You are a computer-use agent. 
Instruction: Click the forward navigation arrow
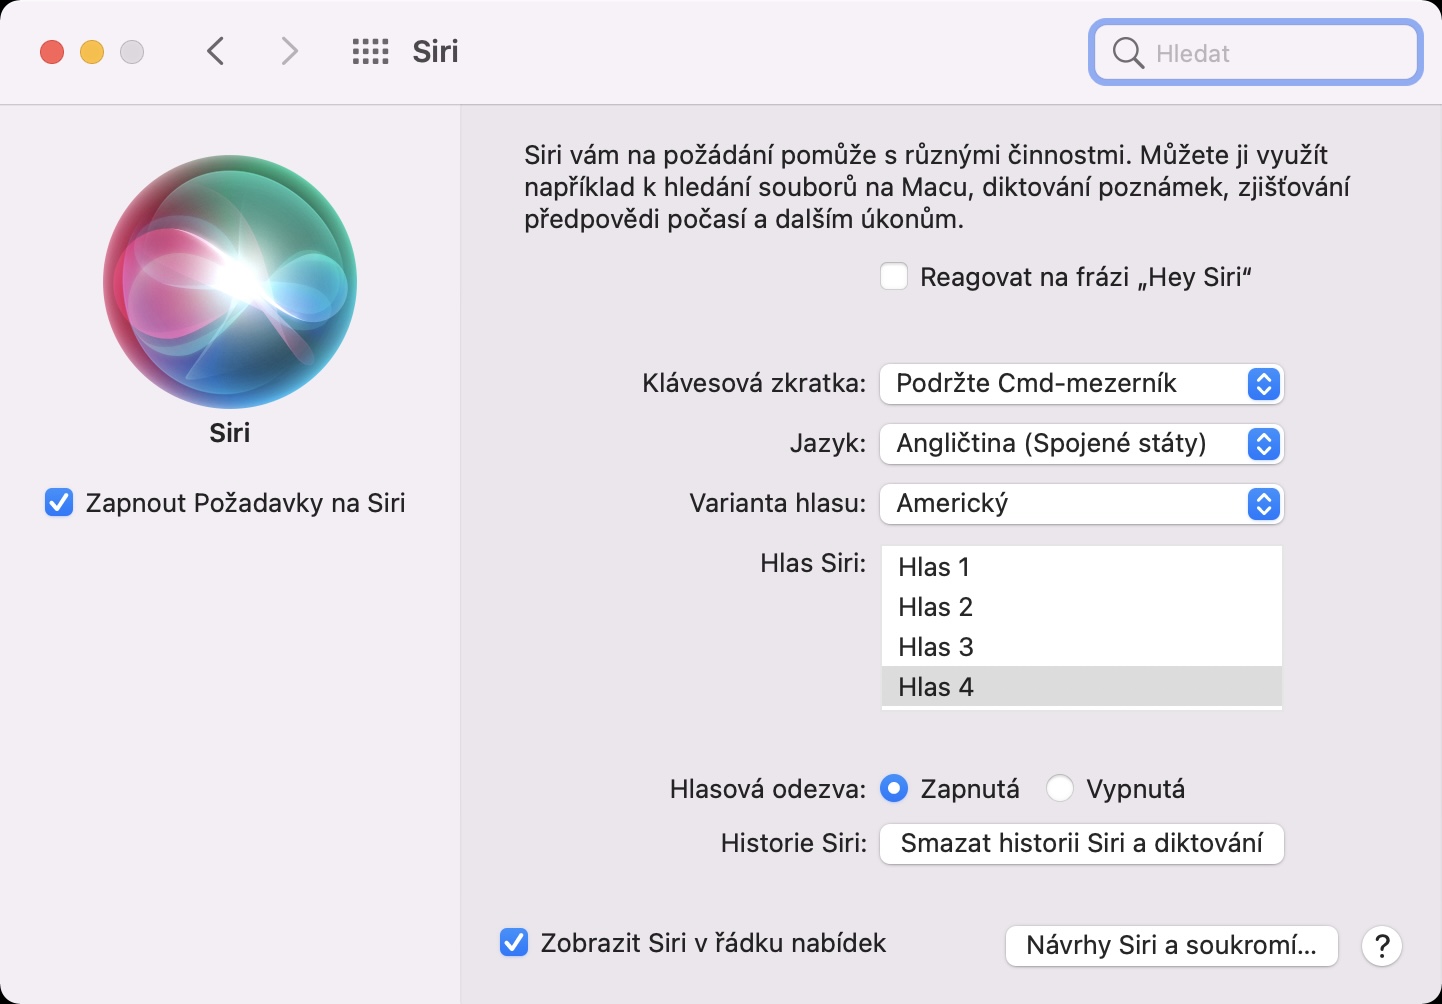pos(289,51)
